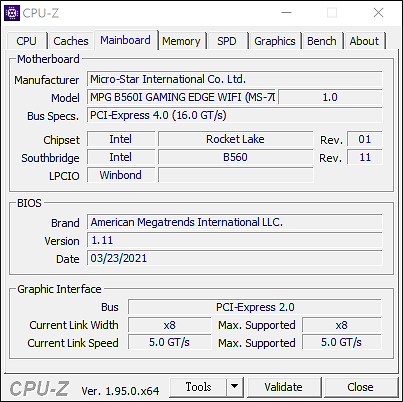
Task: Click the B560 southbridge field
Action: point(235,157)
